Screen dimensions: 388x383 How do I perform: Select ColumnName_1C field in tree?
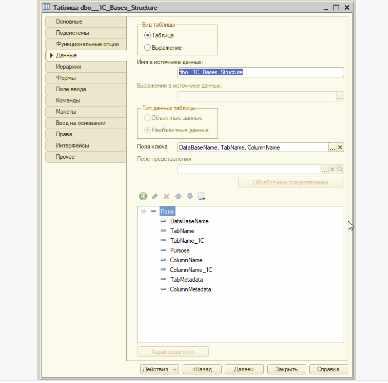click(191, 270)
